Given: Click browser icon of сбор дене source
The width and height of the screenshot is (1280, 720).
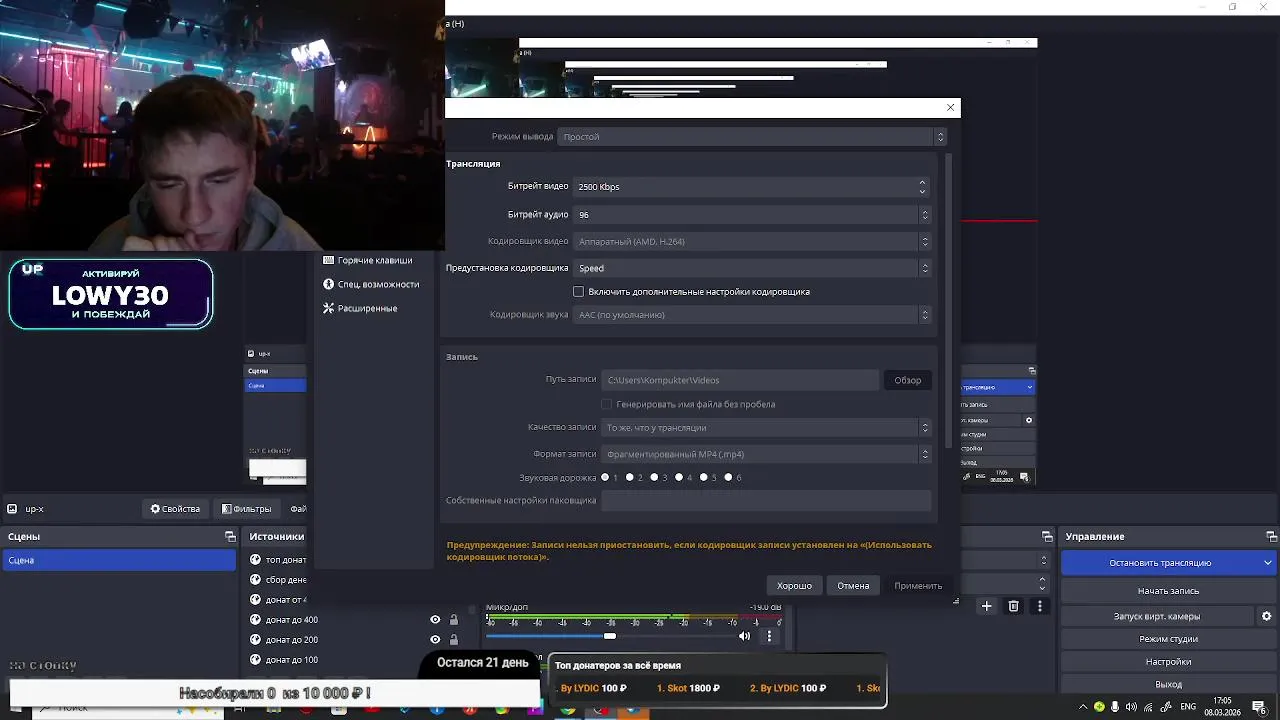Looking at the screenshot, I should [255, 580].
